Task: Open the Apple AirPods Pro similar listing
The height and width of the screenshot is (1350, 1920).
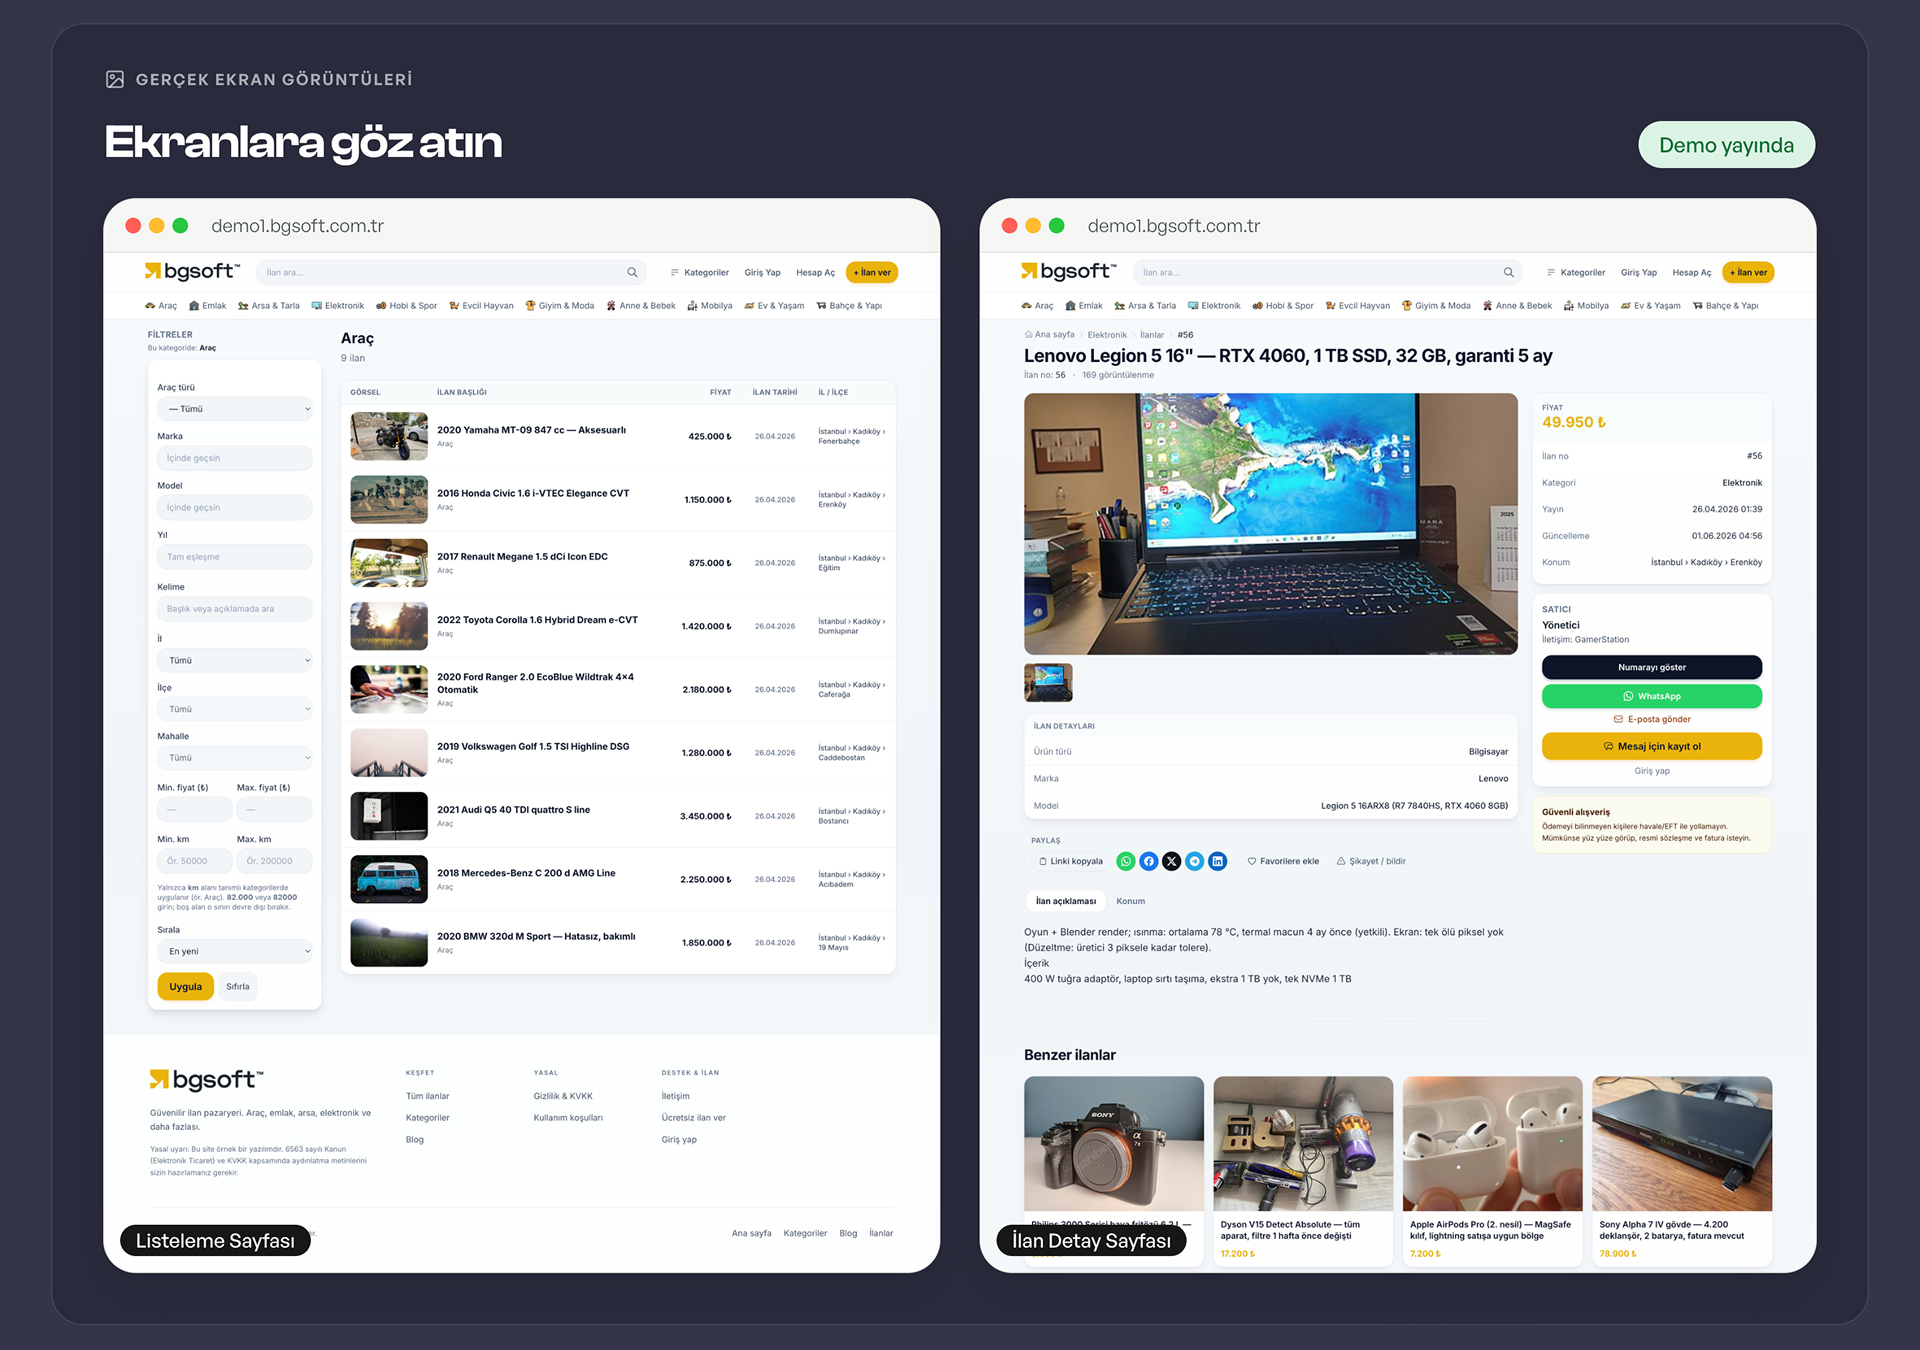Action: [x=1492, y=1170]
